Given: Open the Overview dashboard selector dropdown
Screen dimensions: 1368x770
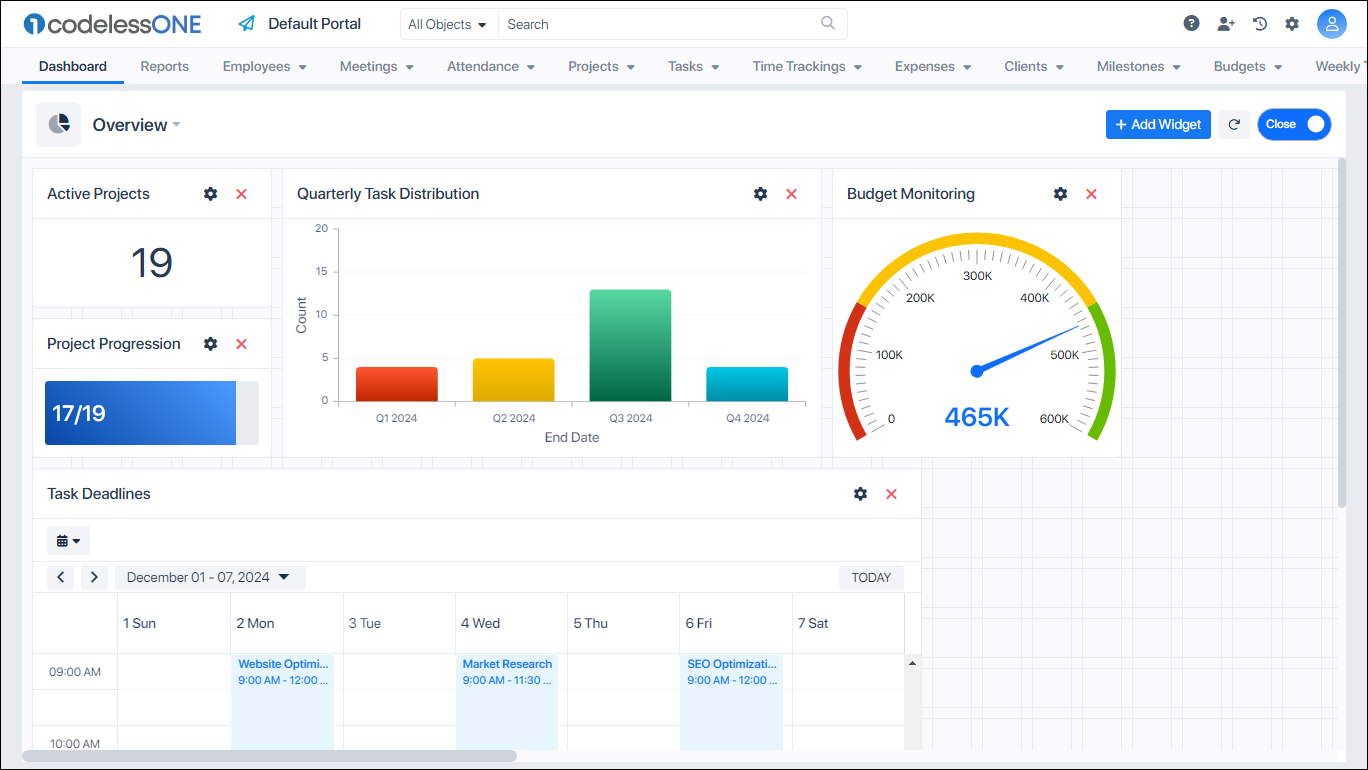Looking at the screenshot, I should click(x=135, y=124).
